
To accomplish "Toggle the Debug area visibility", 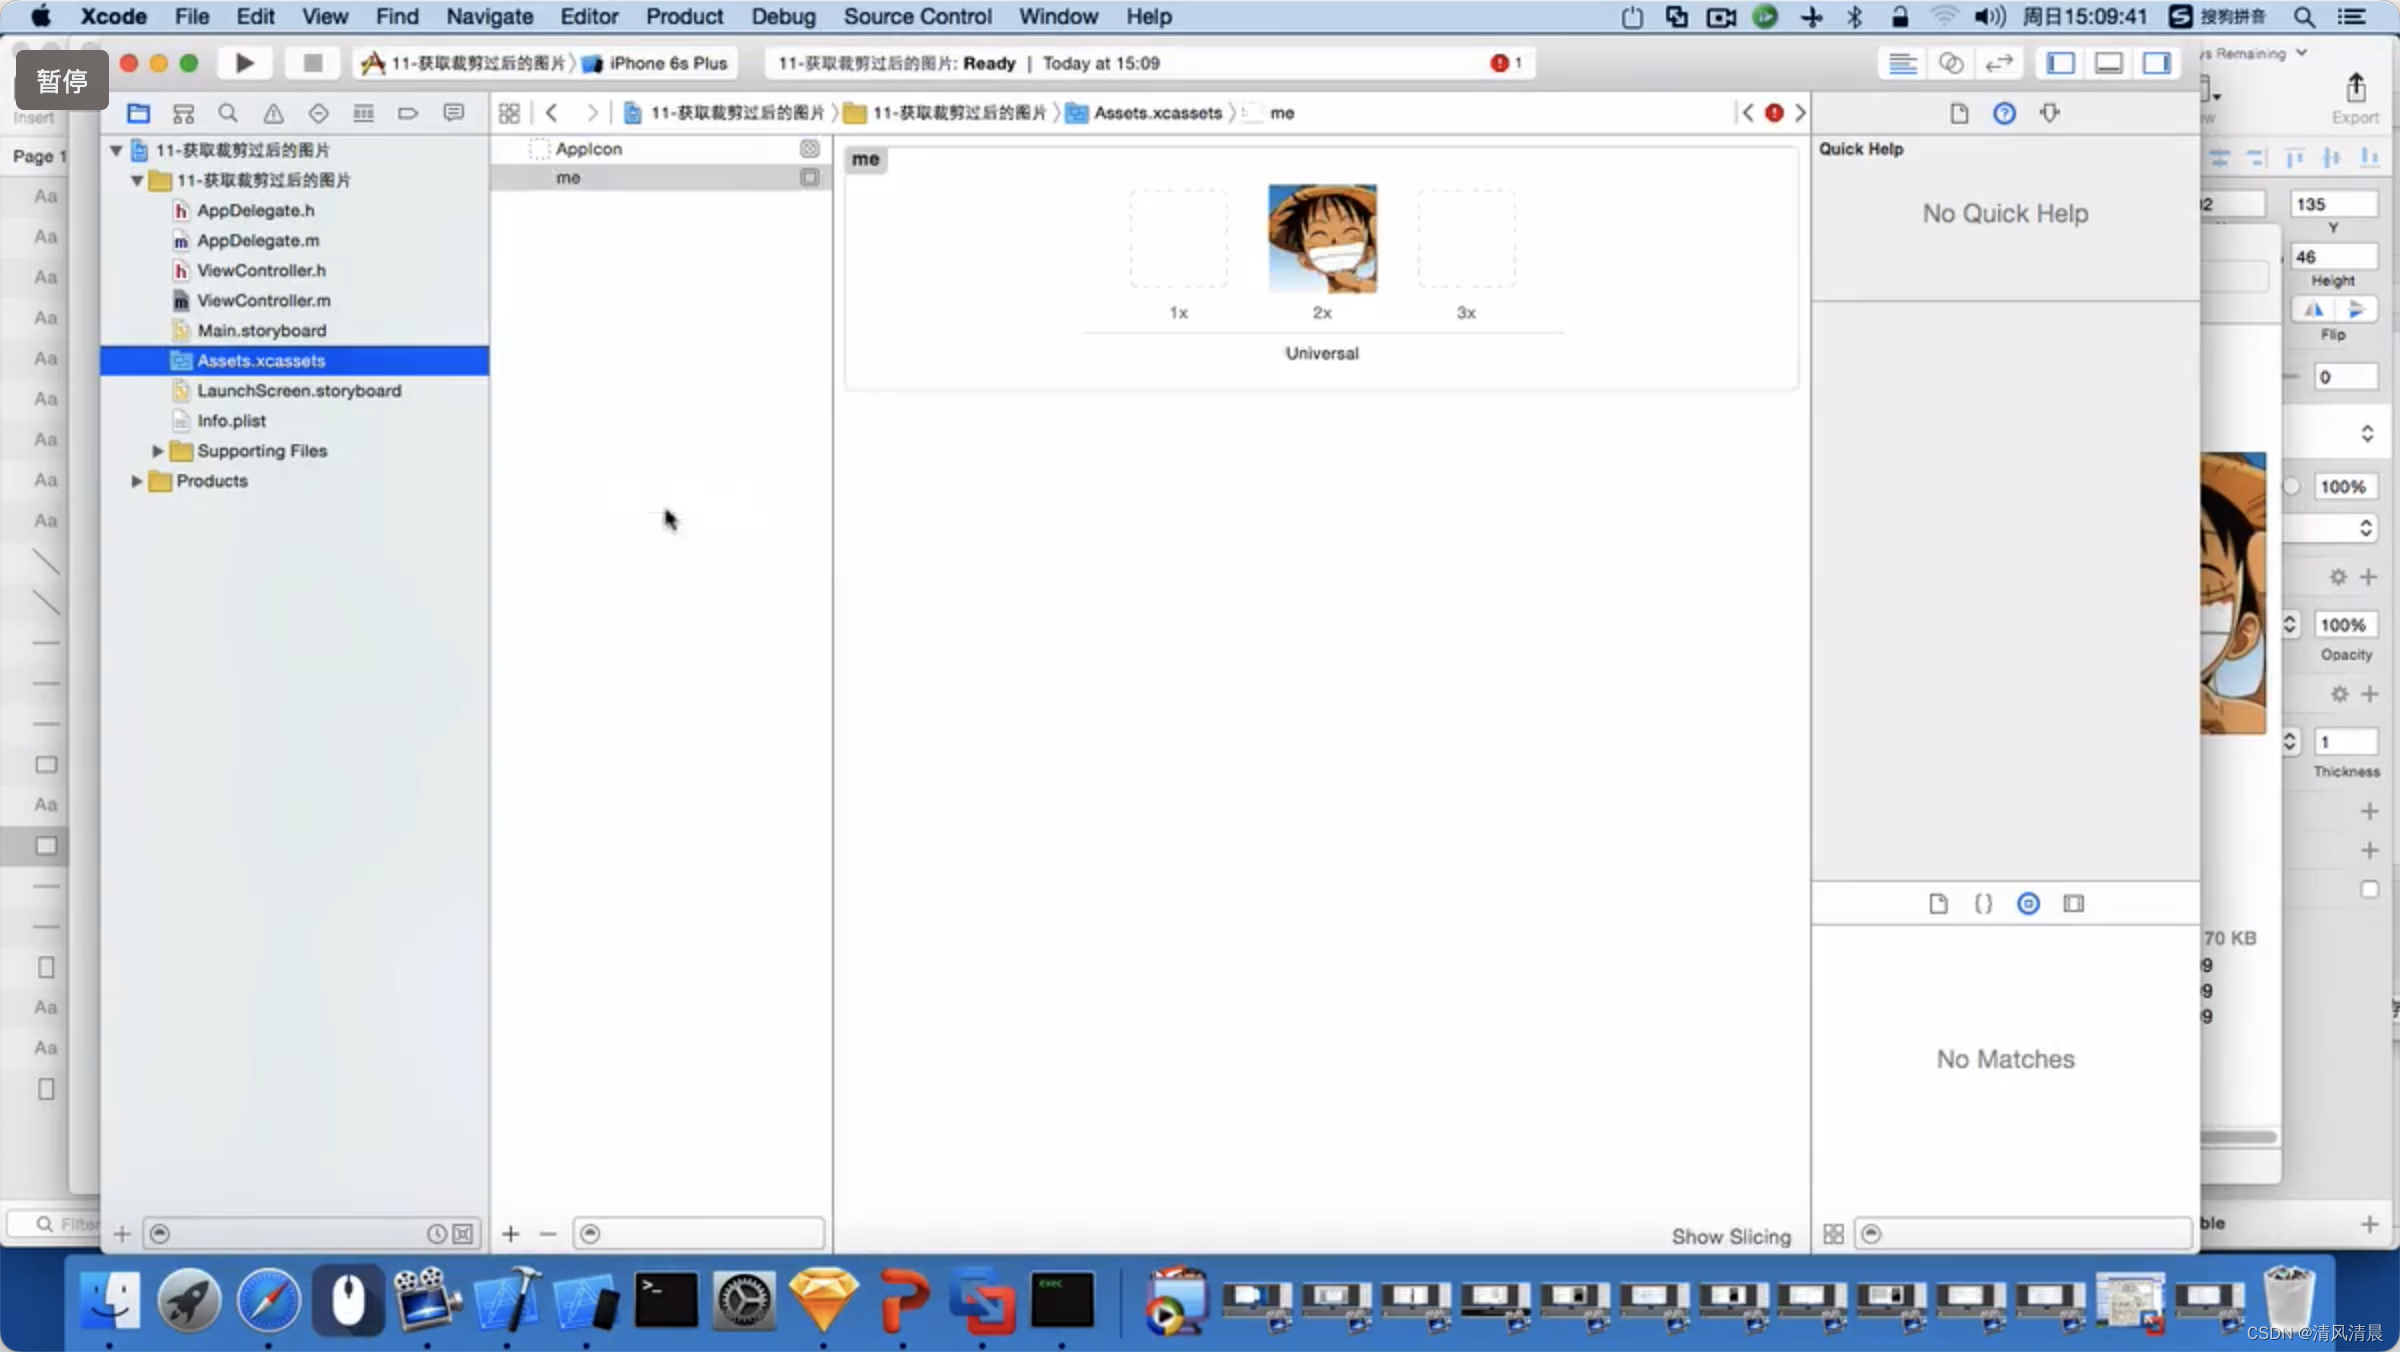I will point(2109,63).
